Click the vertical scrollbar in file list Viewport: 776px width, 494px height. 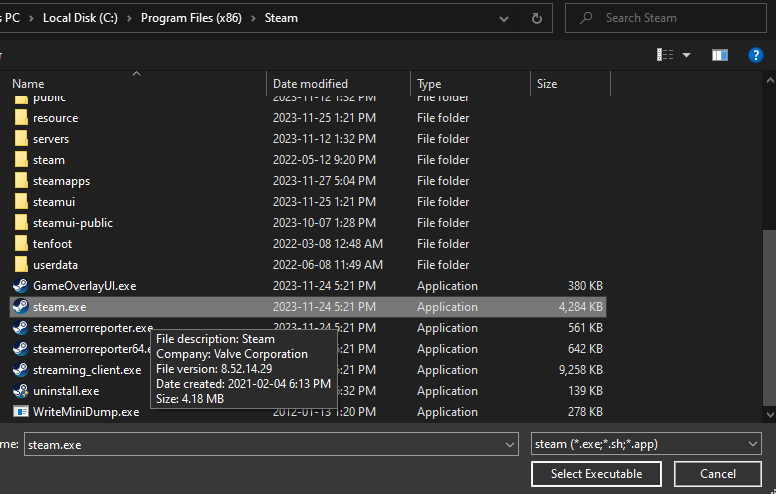coord(768,320)
